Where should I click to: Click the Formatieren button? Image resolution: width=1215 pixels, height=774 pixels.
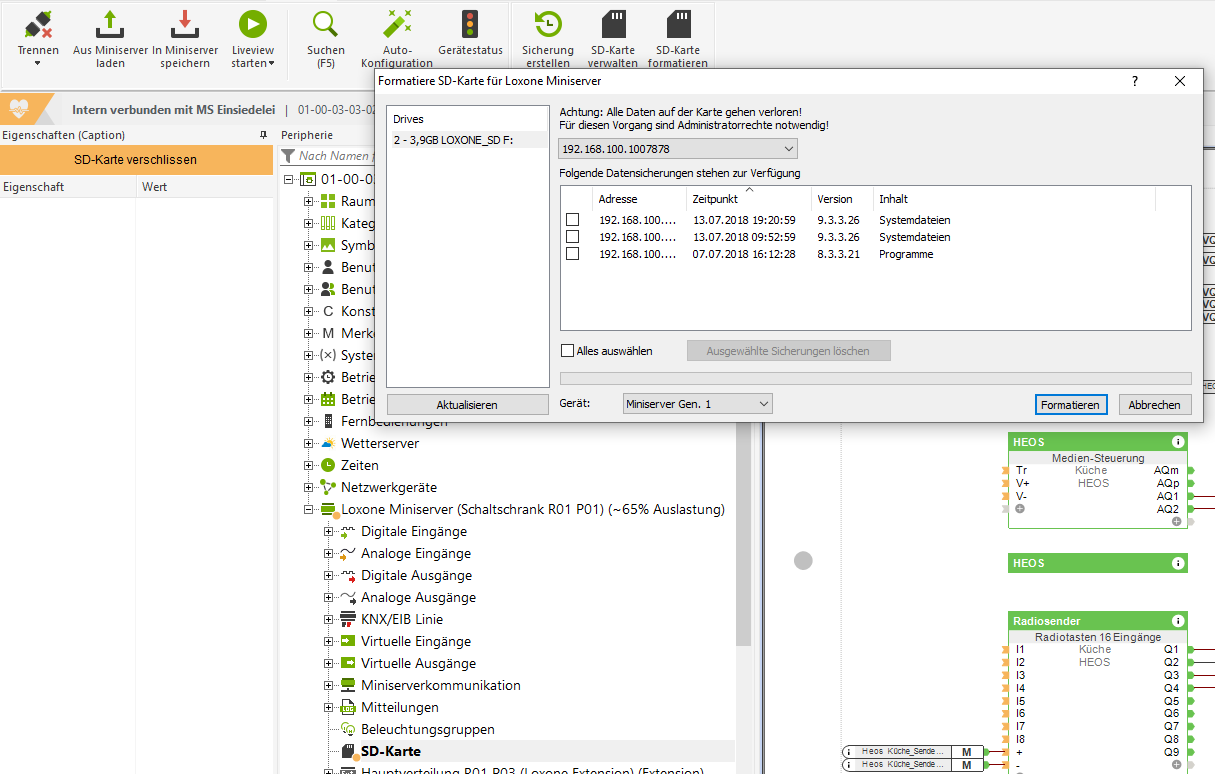coord(1070,405)
